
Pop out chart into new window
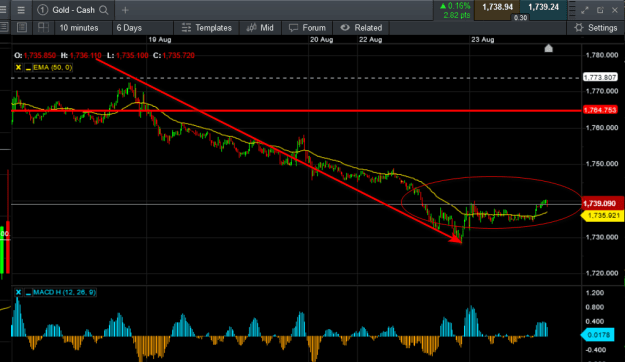coord(600,10)
